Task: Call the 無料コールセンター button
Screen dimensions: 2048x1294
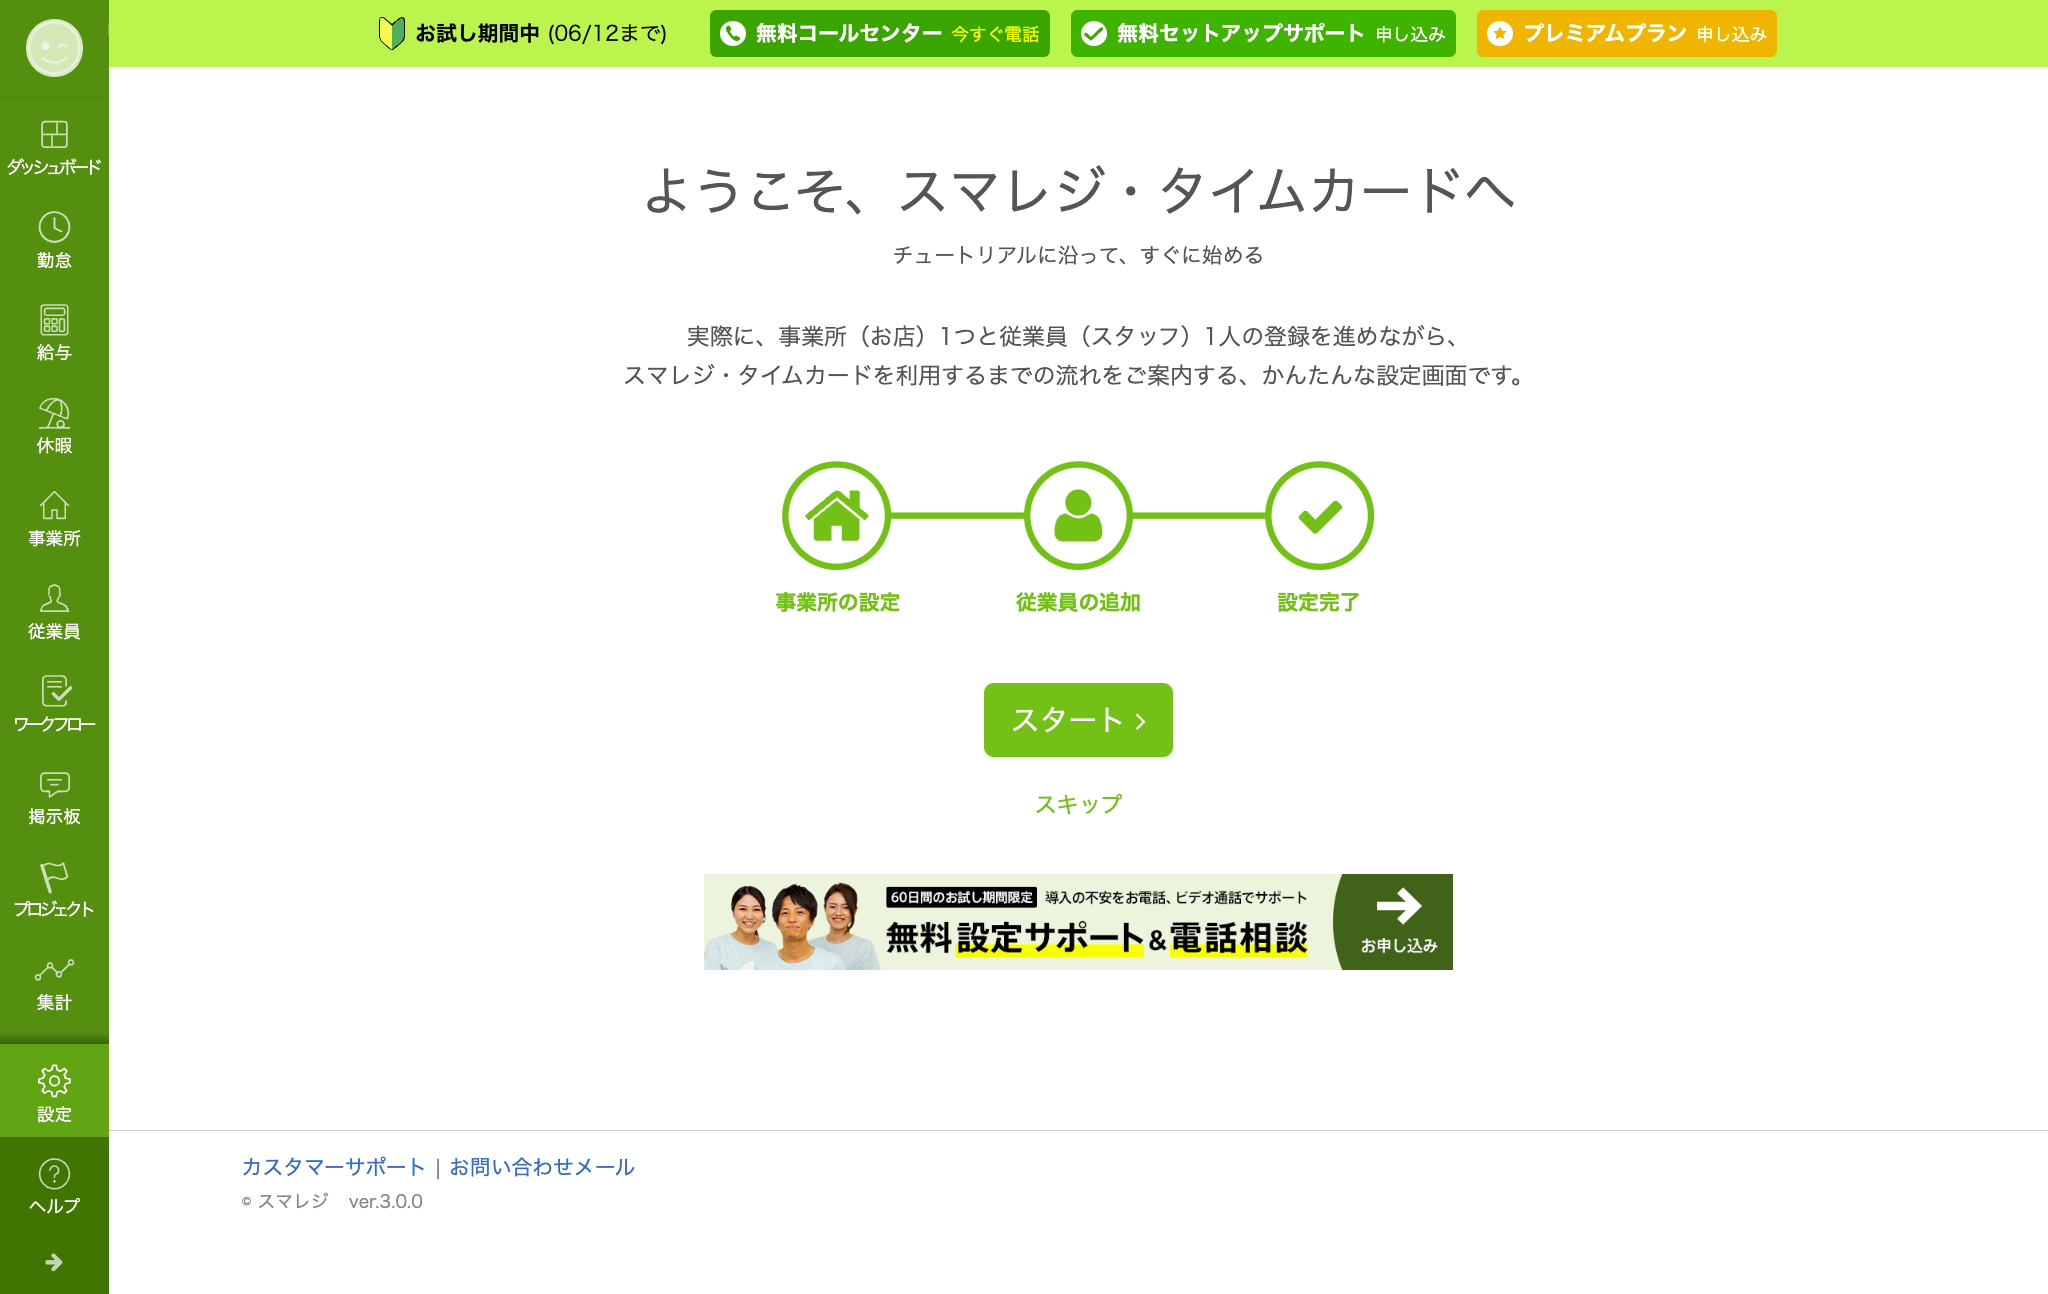Action: coord(880,34)
